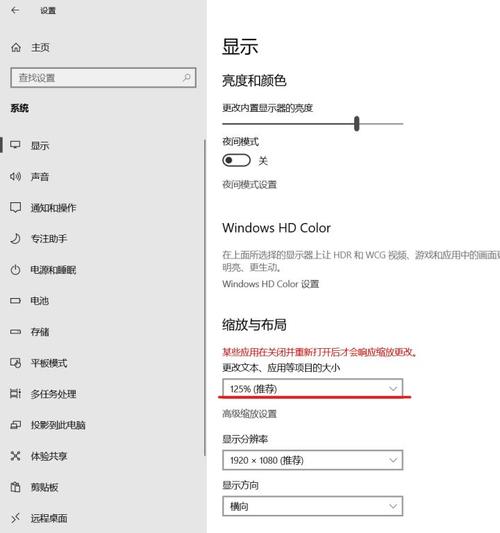The image size is (500, 533).
Task: Toggle the 夜间模式 switch
Action: (x=237, y=160)
